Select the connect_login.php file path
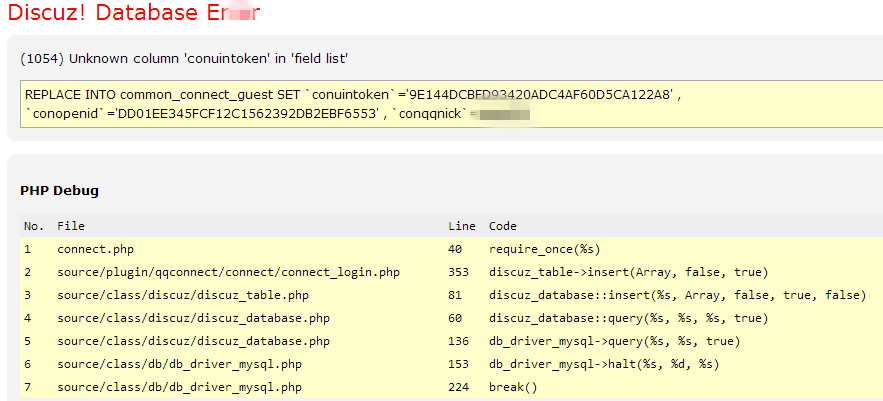The width and height of the screenshot is (883, 401). tap(228, 272)
